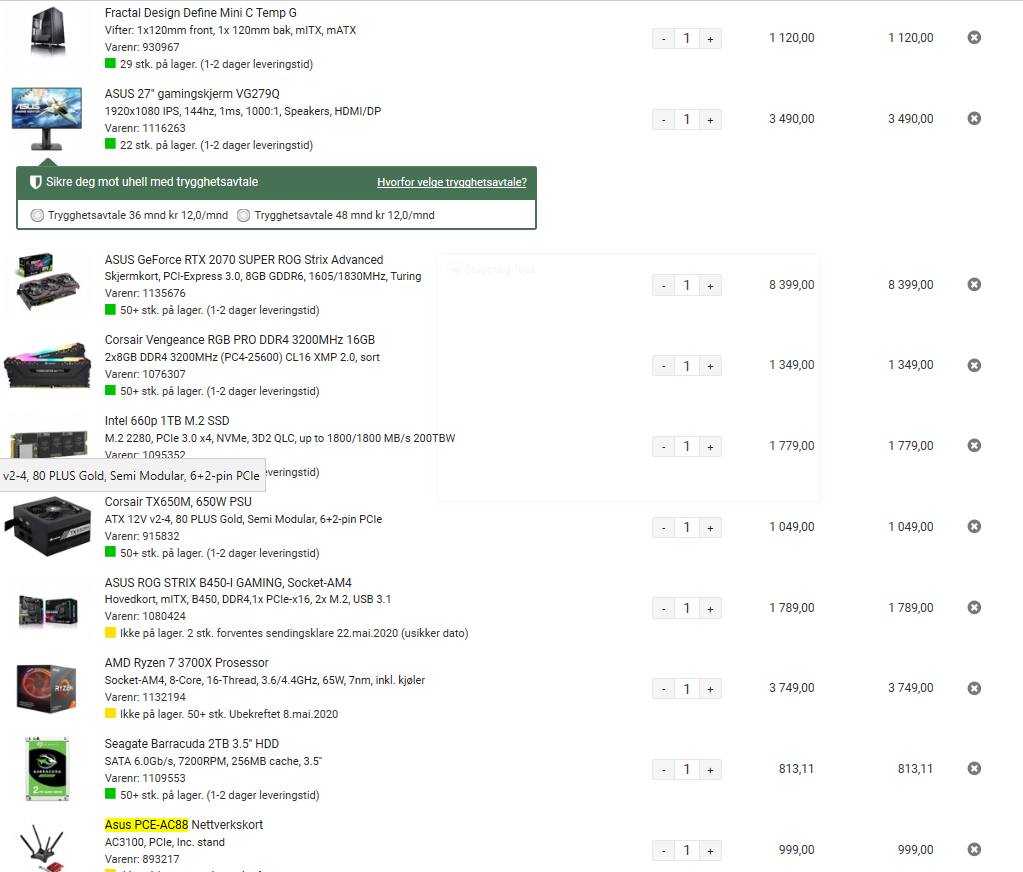Decrease quantity of RTX 2070 SUPER
The height and width of the screenshot is (872, 1023).
point(664,285)
